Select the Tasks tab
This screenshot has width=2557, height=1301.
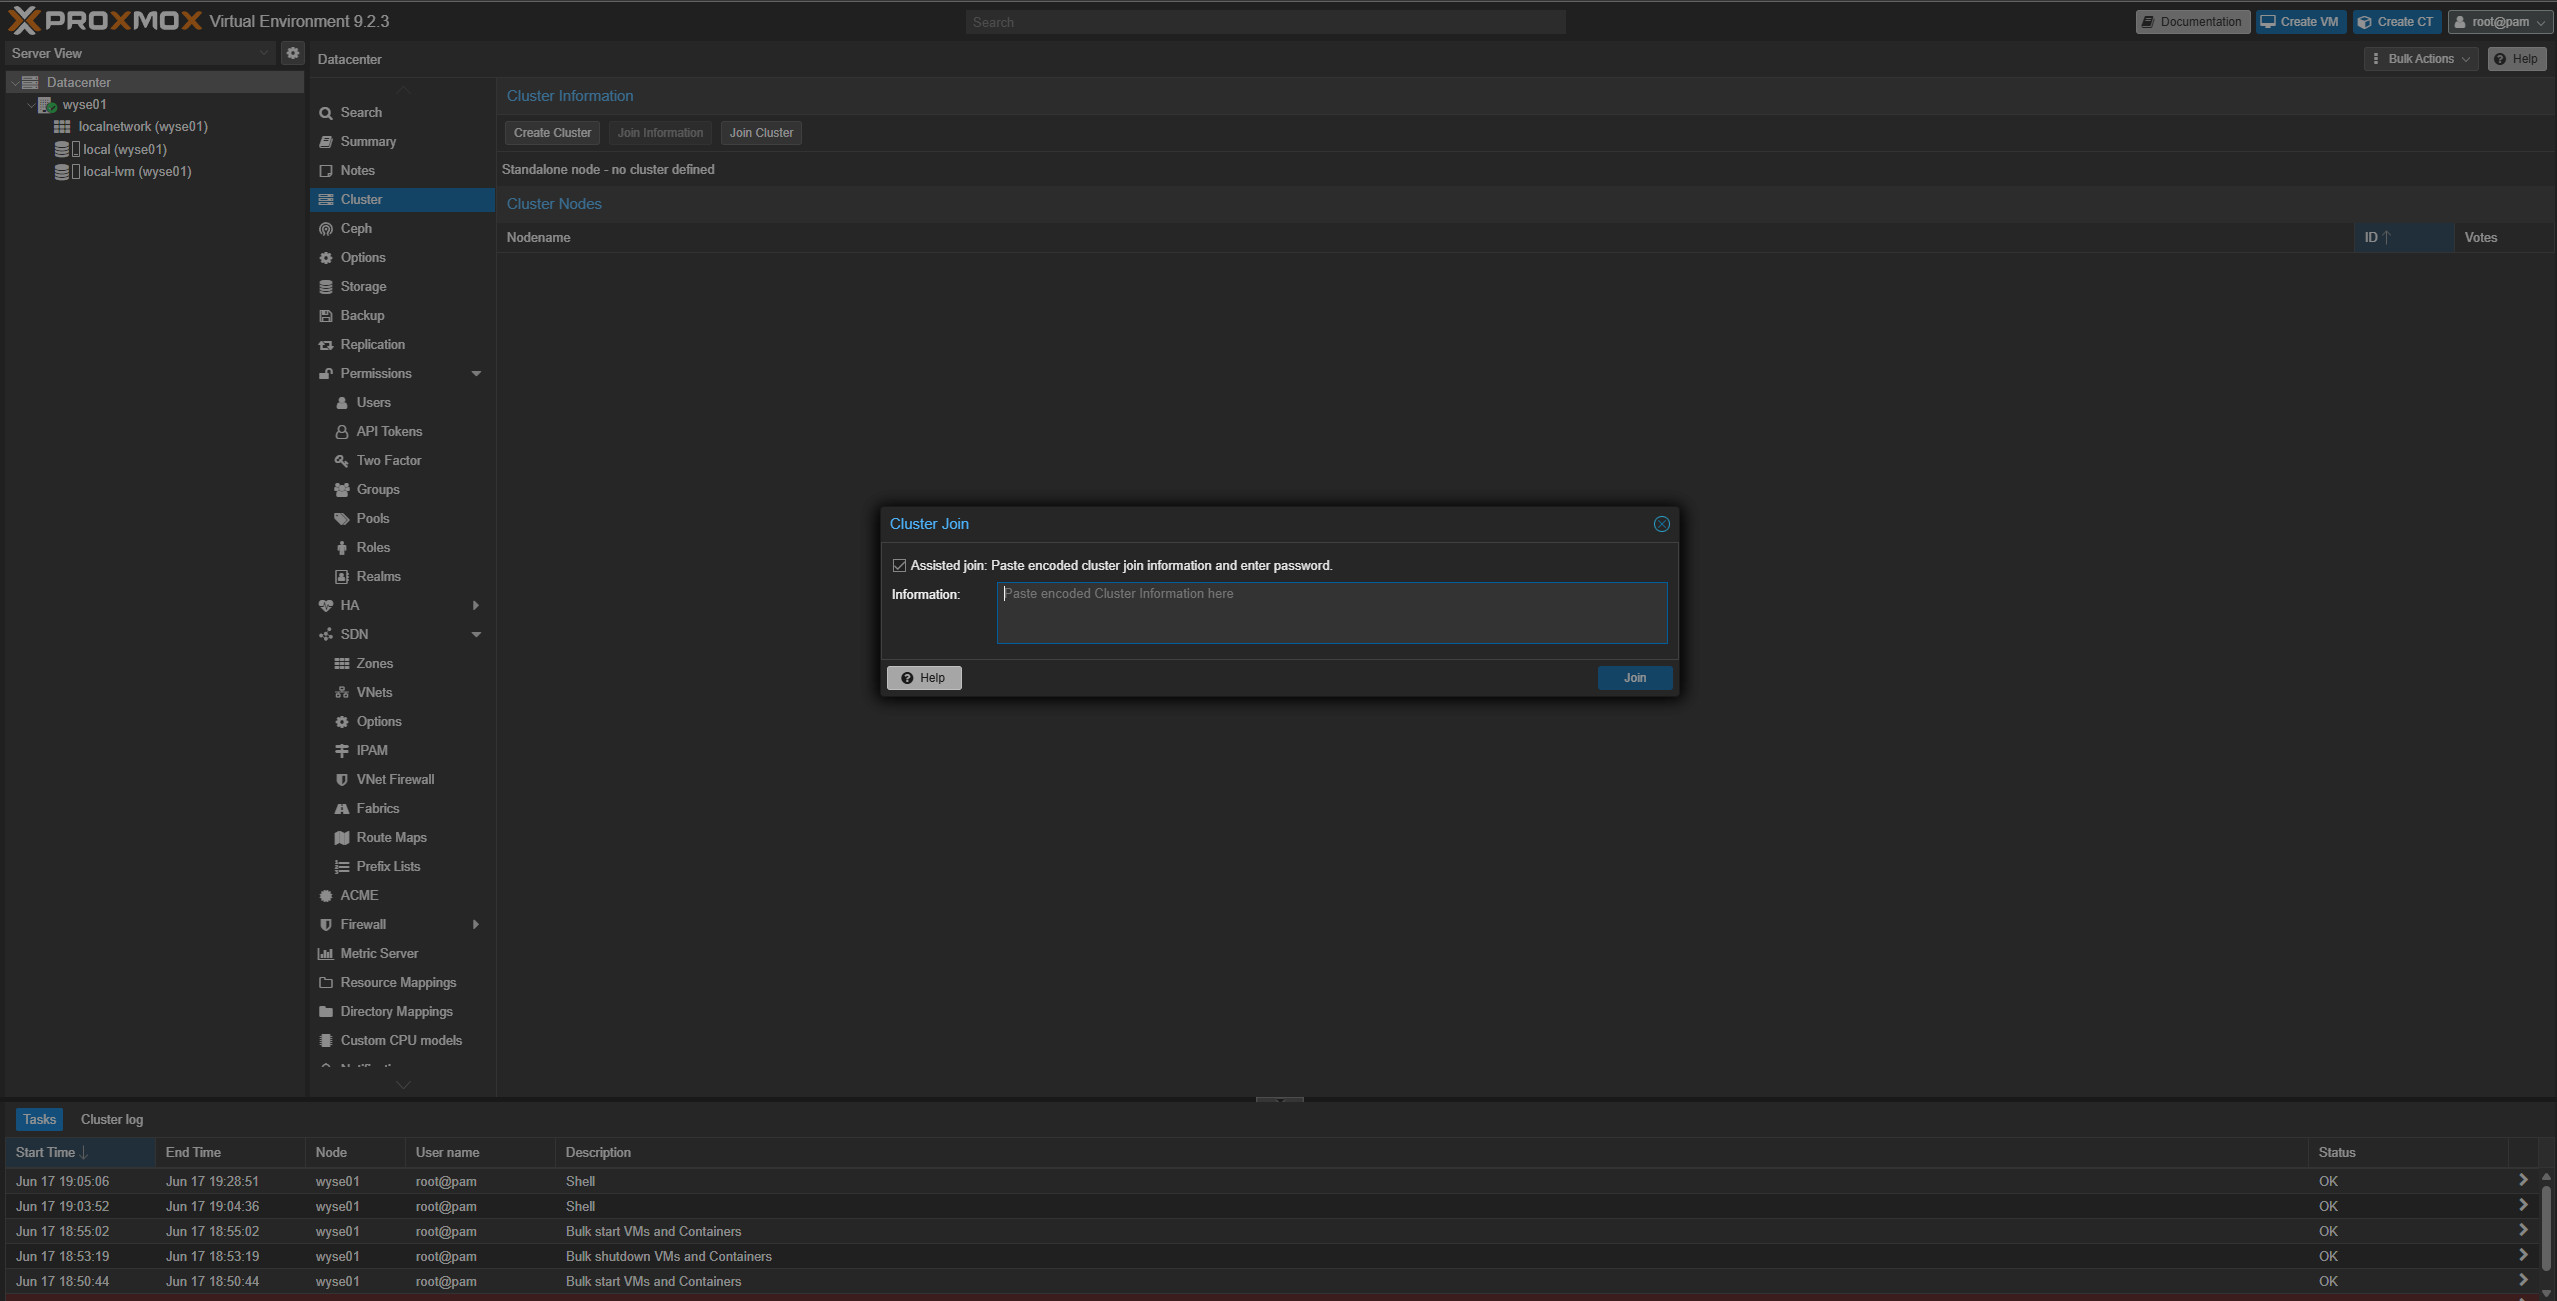39,1119
